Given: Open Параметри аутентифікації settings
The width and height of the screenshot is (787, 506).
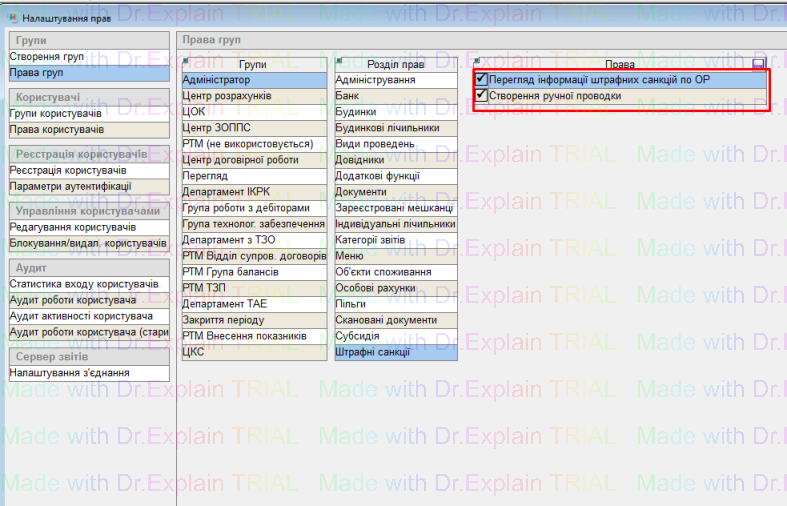Looking at the screenshot, I should [70, 186].
